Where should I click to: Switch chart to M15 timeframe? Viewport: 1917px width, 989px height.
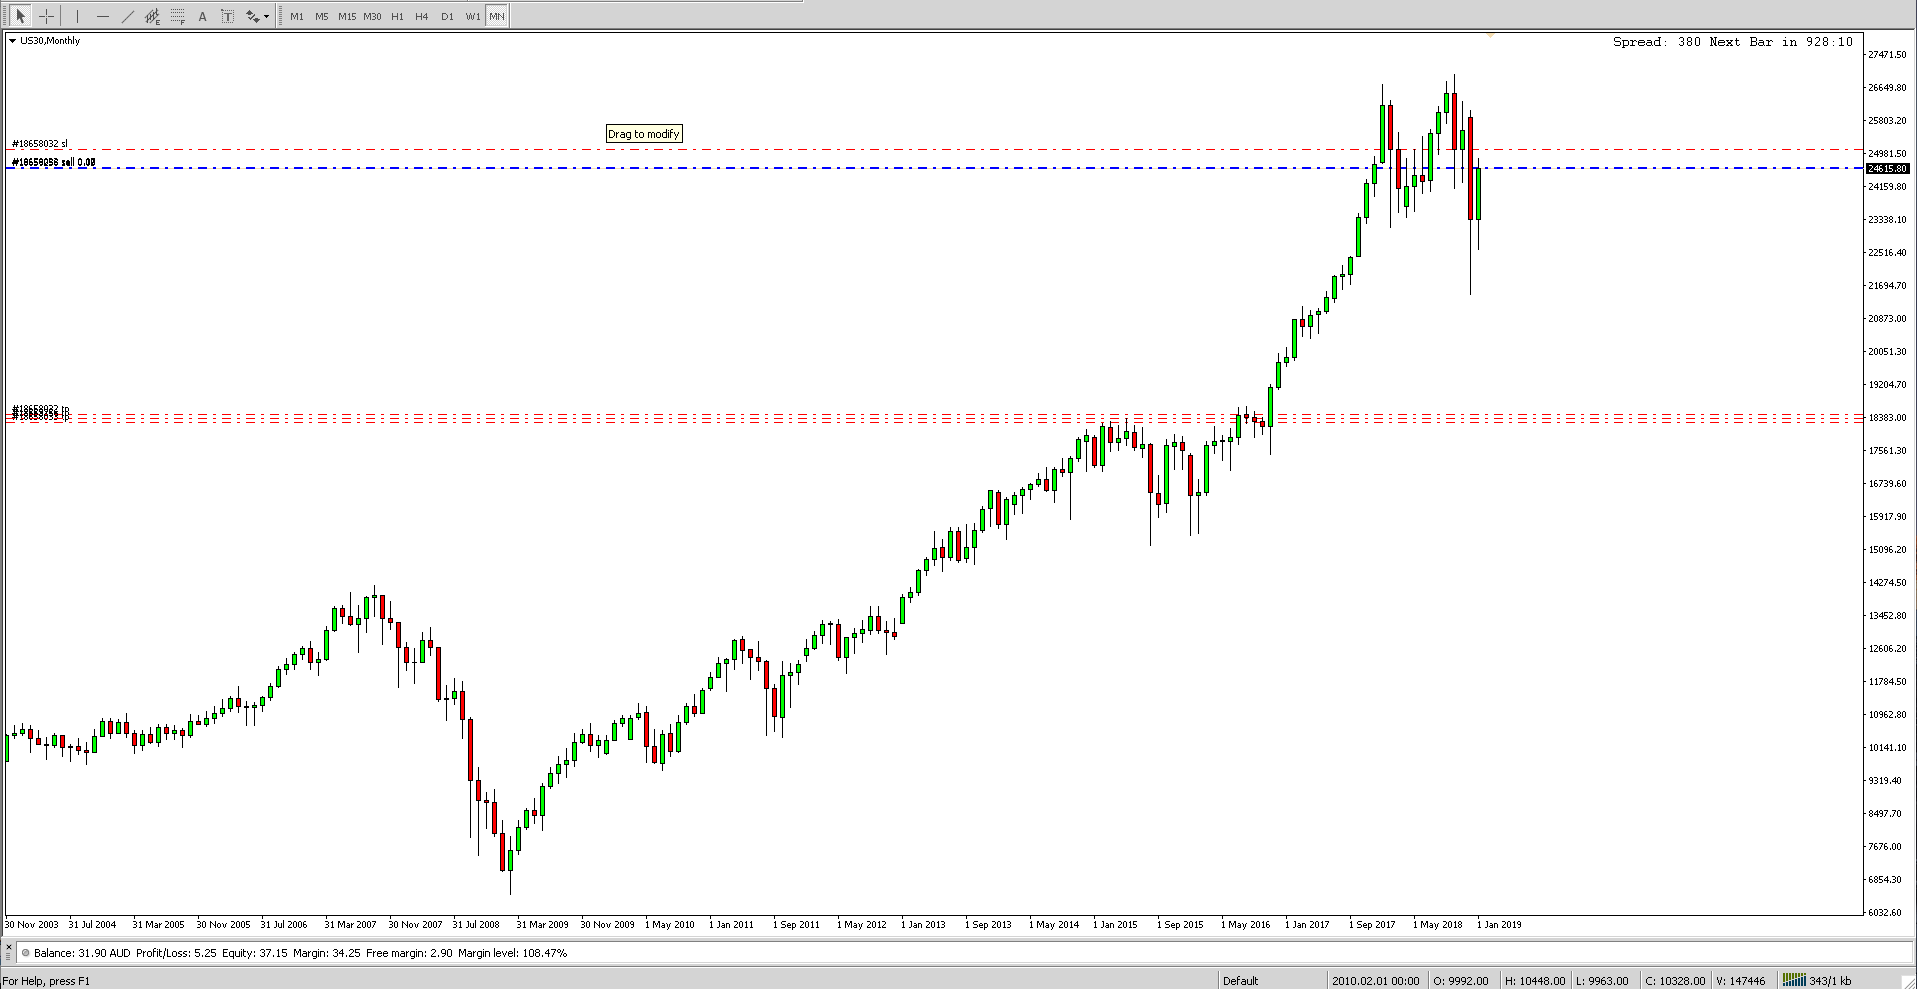[x=347, y=16]
